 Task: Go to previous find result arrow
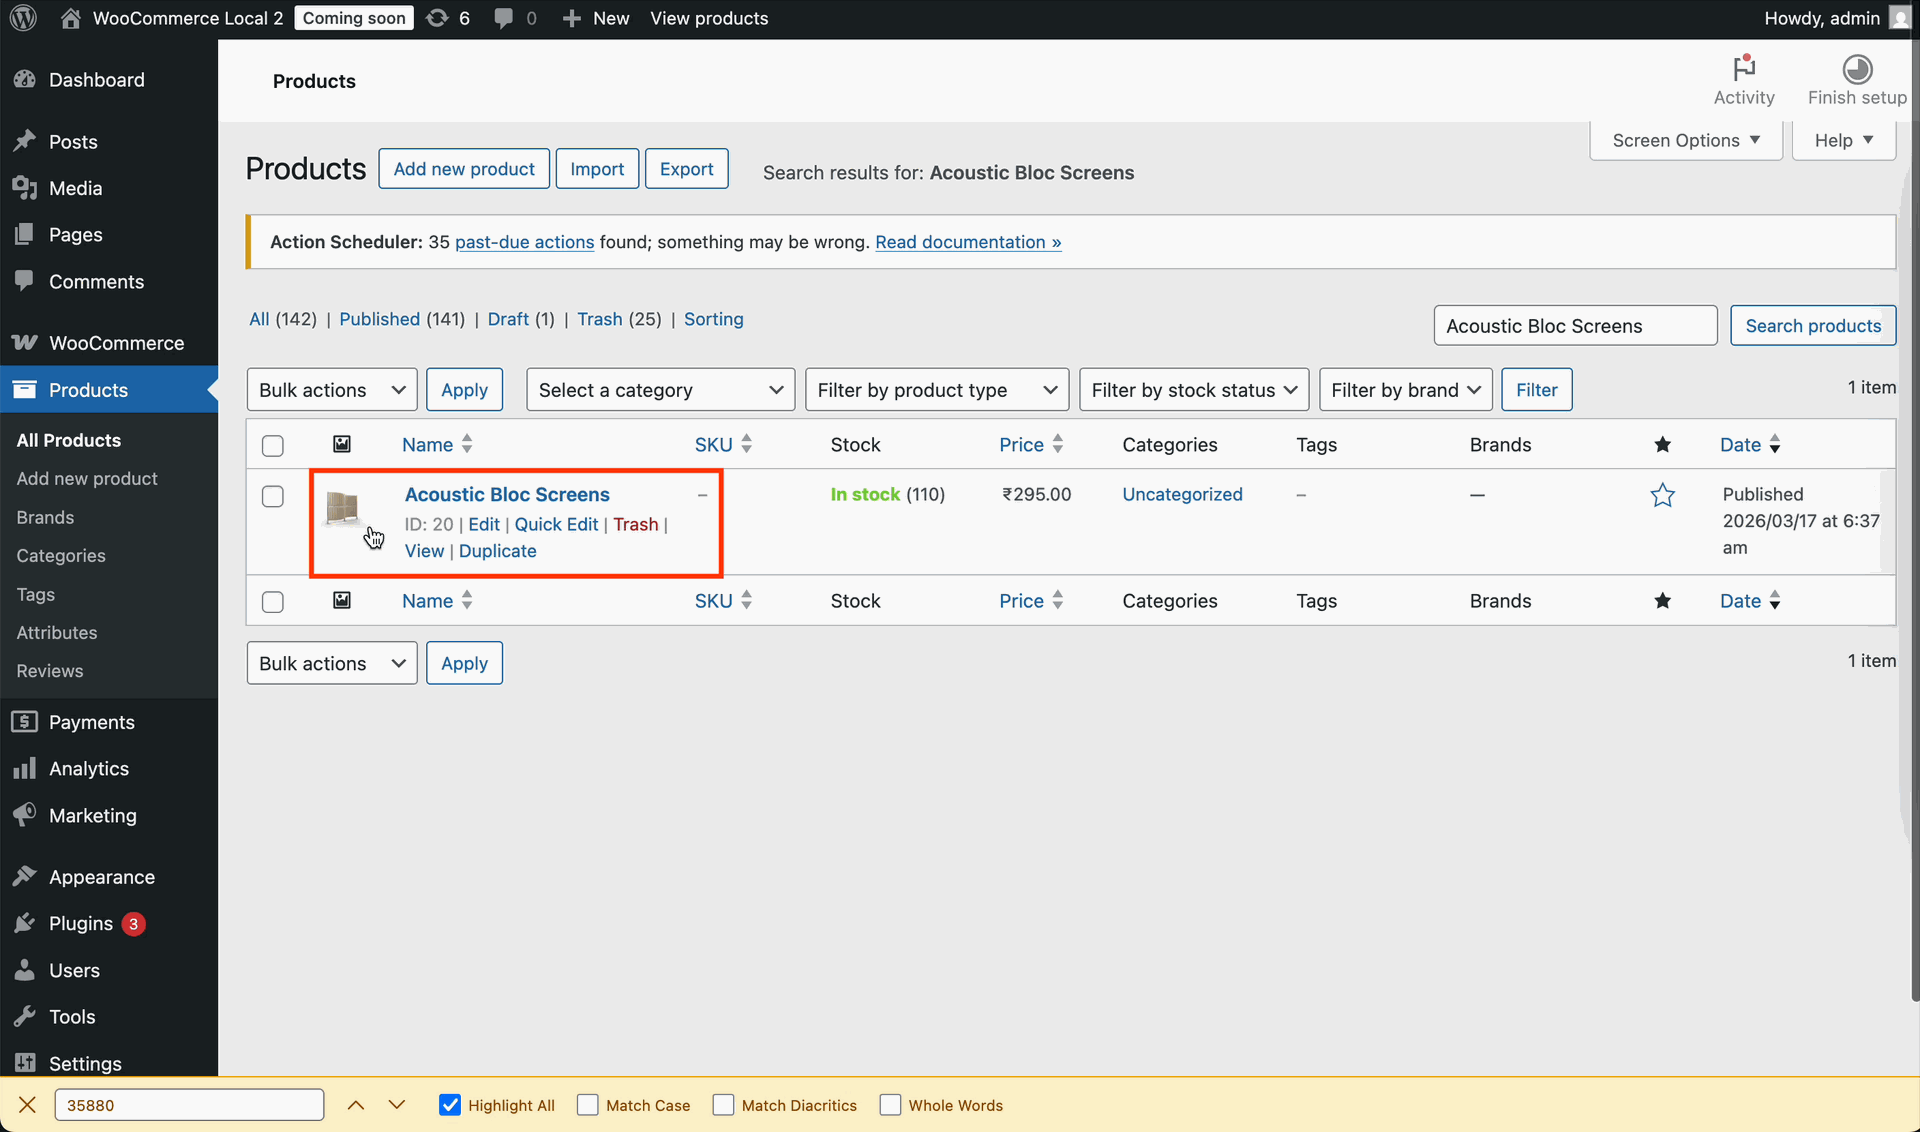coord(356,1105)
